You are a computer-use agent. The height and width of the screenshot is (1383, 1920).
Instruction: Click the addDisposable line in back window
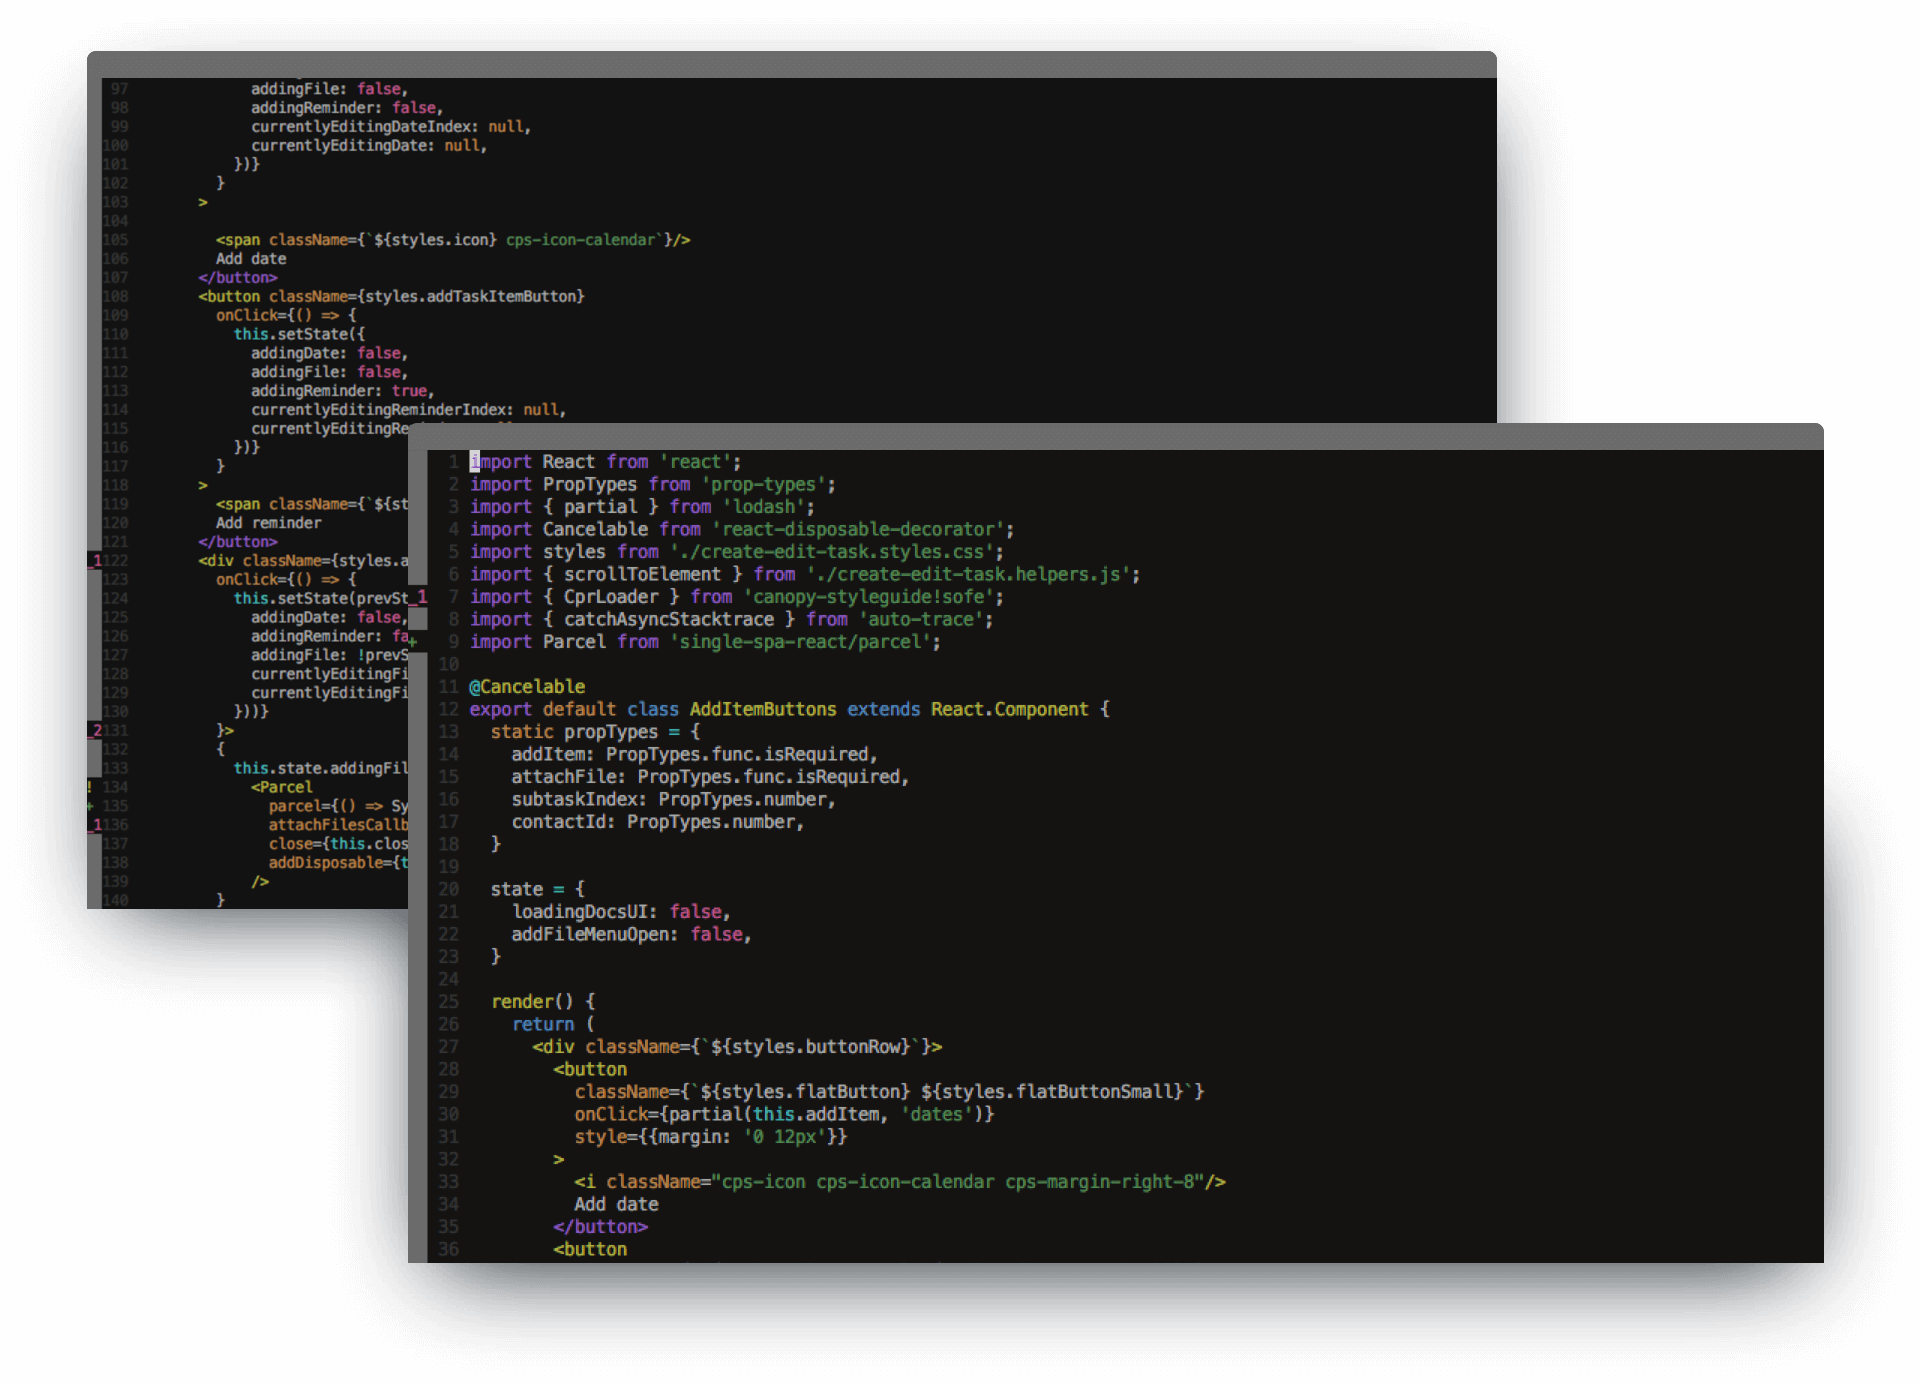(338, 863)
